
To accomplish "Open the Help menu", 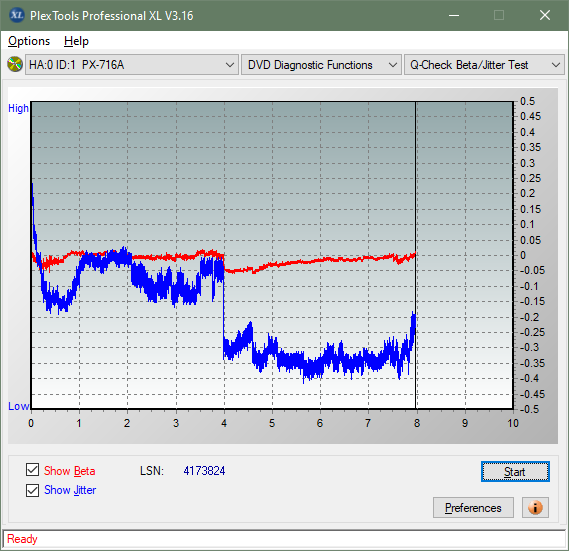I will point(76,41).
